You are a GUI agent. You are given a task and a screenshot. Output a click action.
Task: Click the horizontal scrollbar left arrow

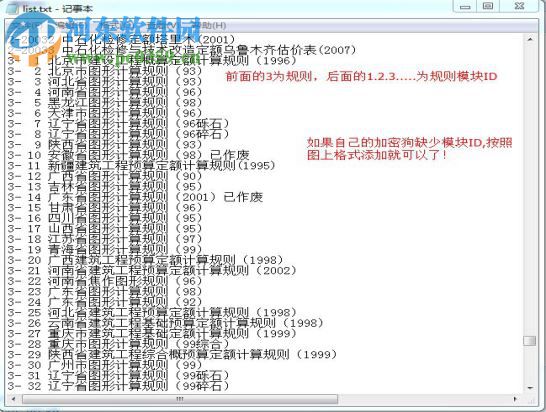(13, 399)
